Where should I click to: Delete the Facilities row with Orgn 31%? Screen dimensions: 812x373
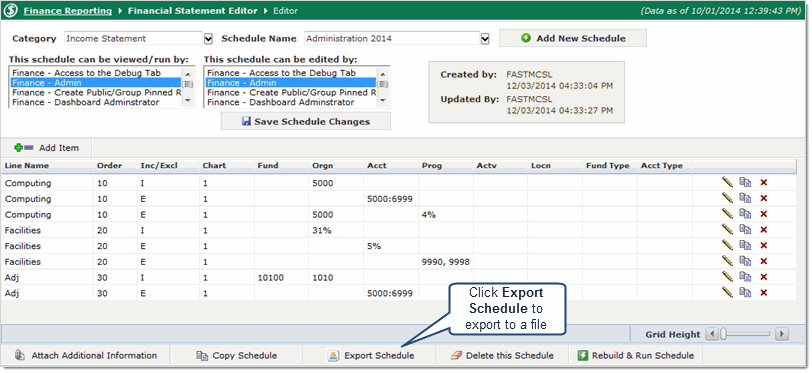click(x=763, y=229)
